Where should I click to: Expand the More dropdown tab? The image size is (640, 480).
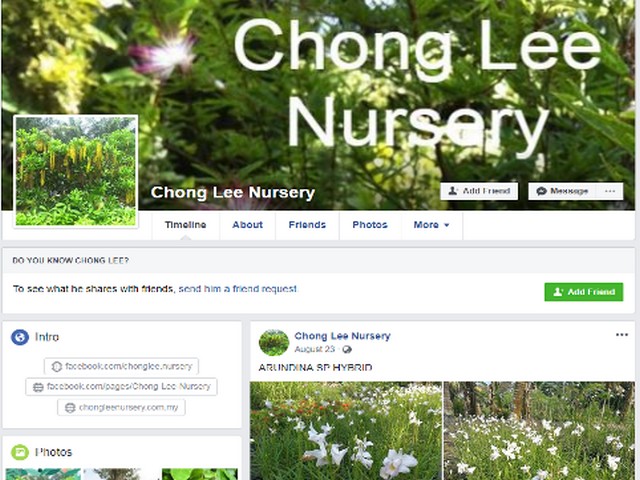[x=431, y=225]
